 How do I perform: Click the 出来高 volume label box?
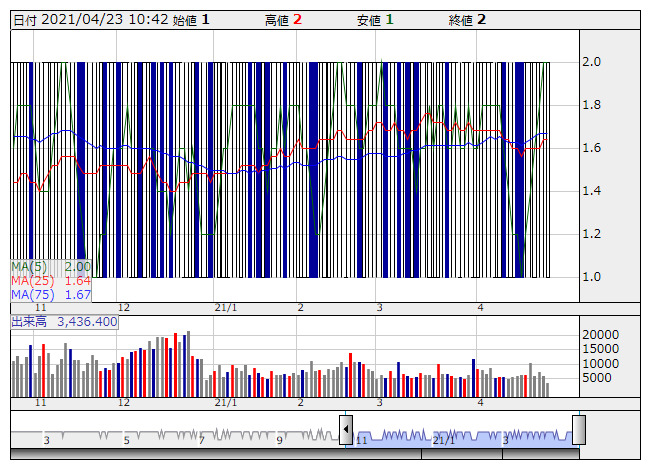[x=65, y=322]
